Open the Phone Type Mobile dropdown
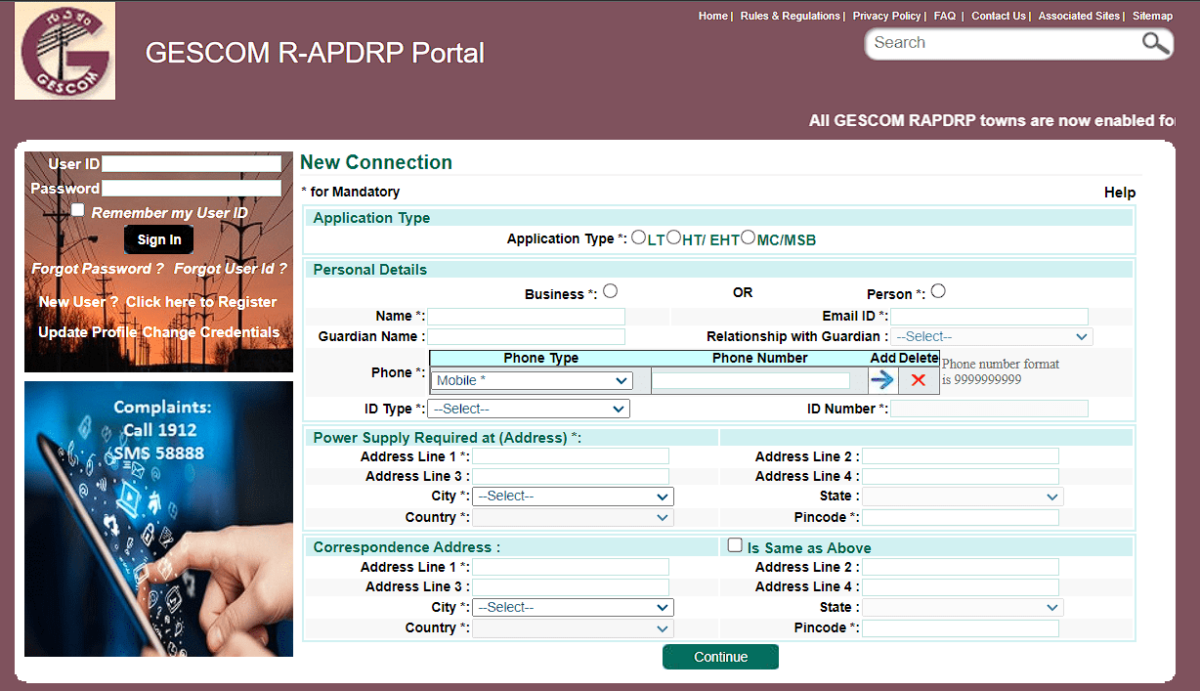The image size is (1200, 691). pyautogui.click(x=531, y=381)
